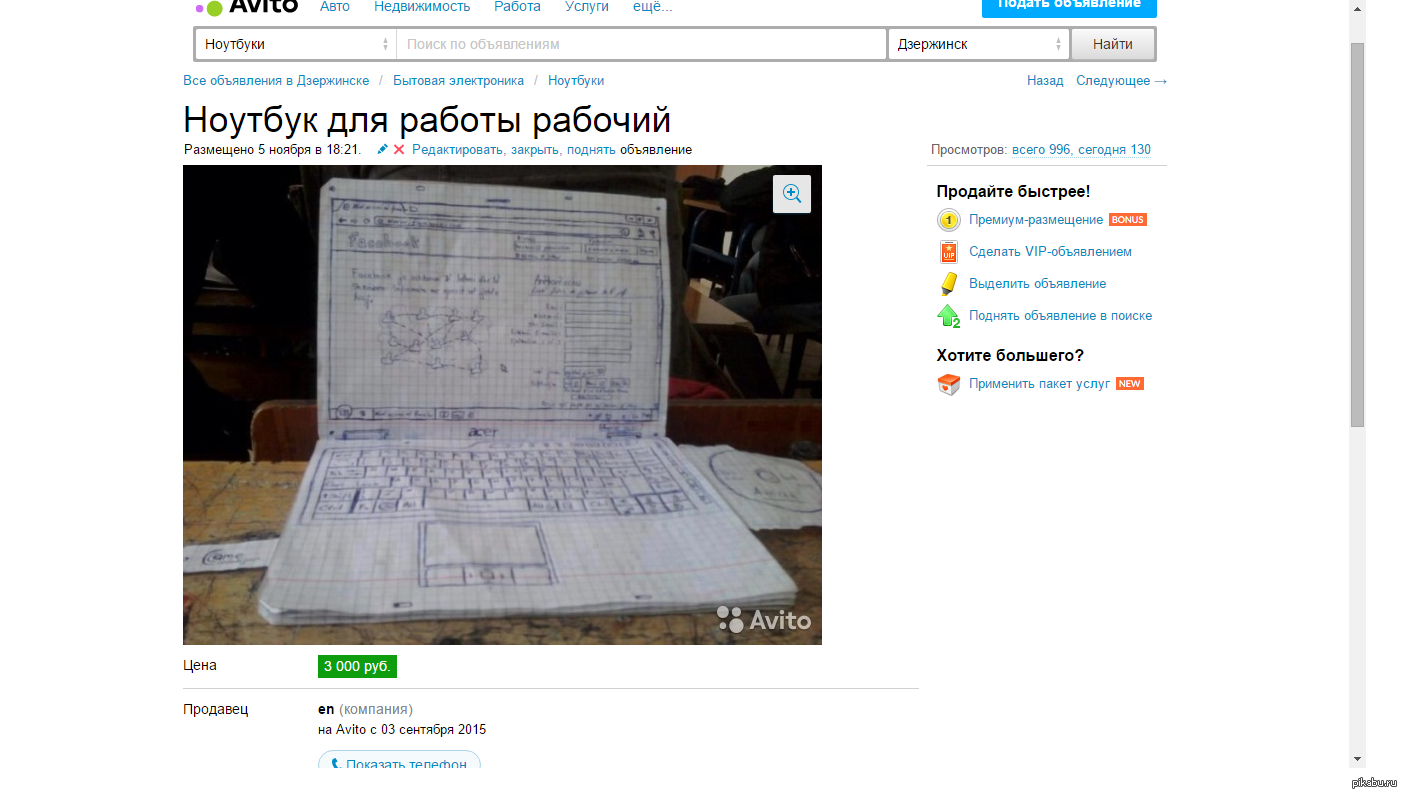
Task: Follow the Следующее → link
Action: tap(1121, 80)
